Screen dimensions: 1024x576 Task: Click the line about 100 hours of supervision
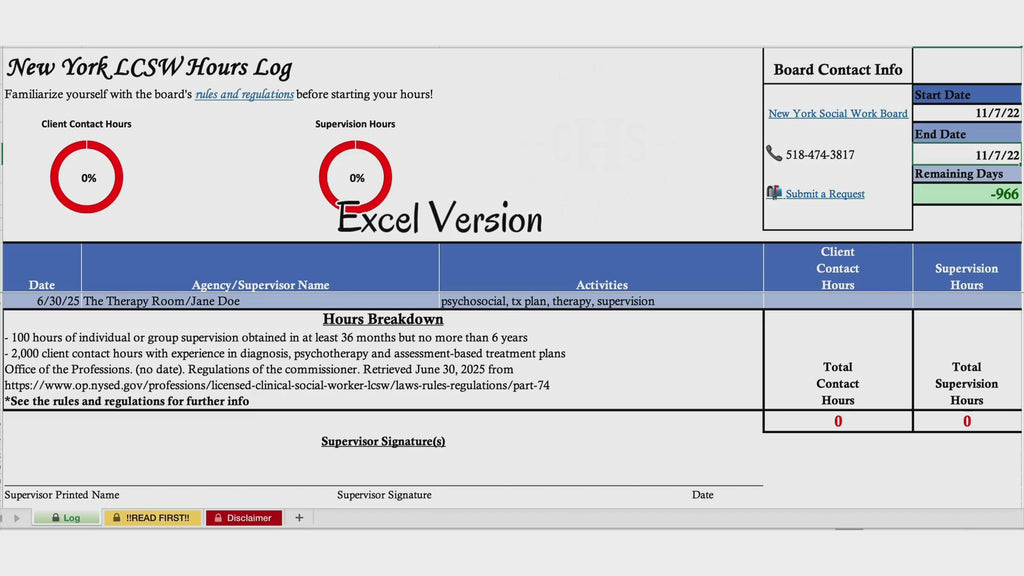coord(266,338)
